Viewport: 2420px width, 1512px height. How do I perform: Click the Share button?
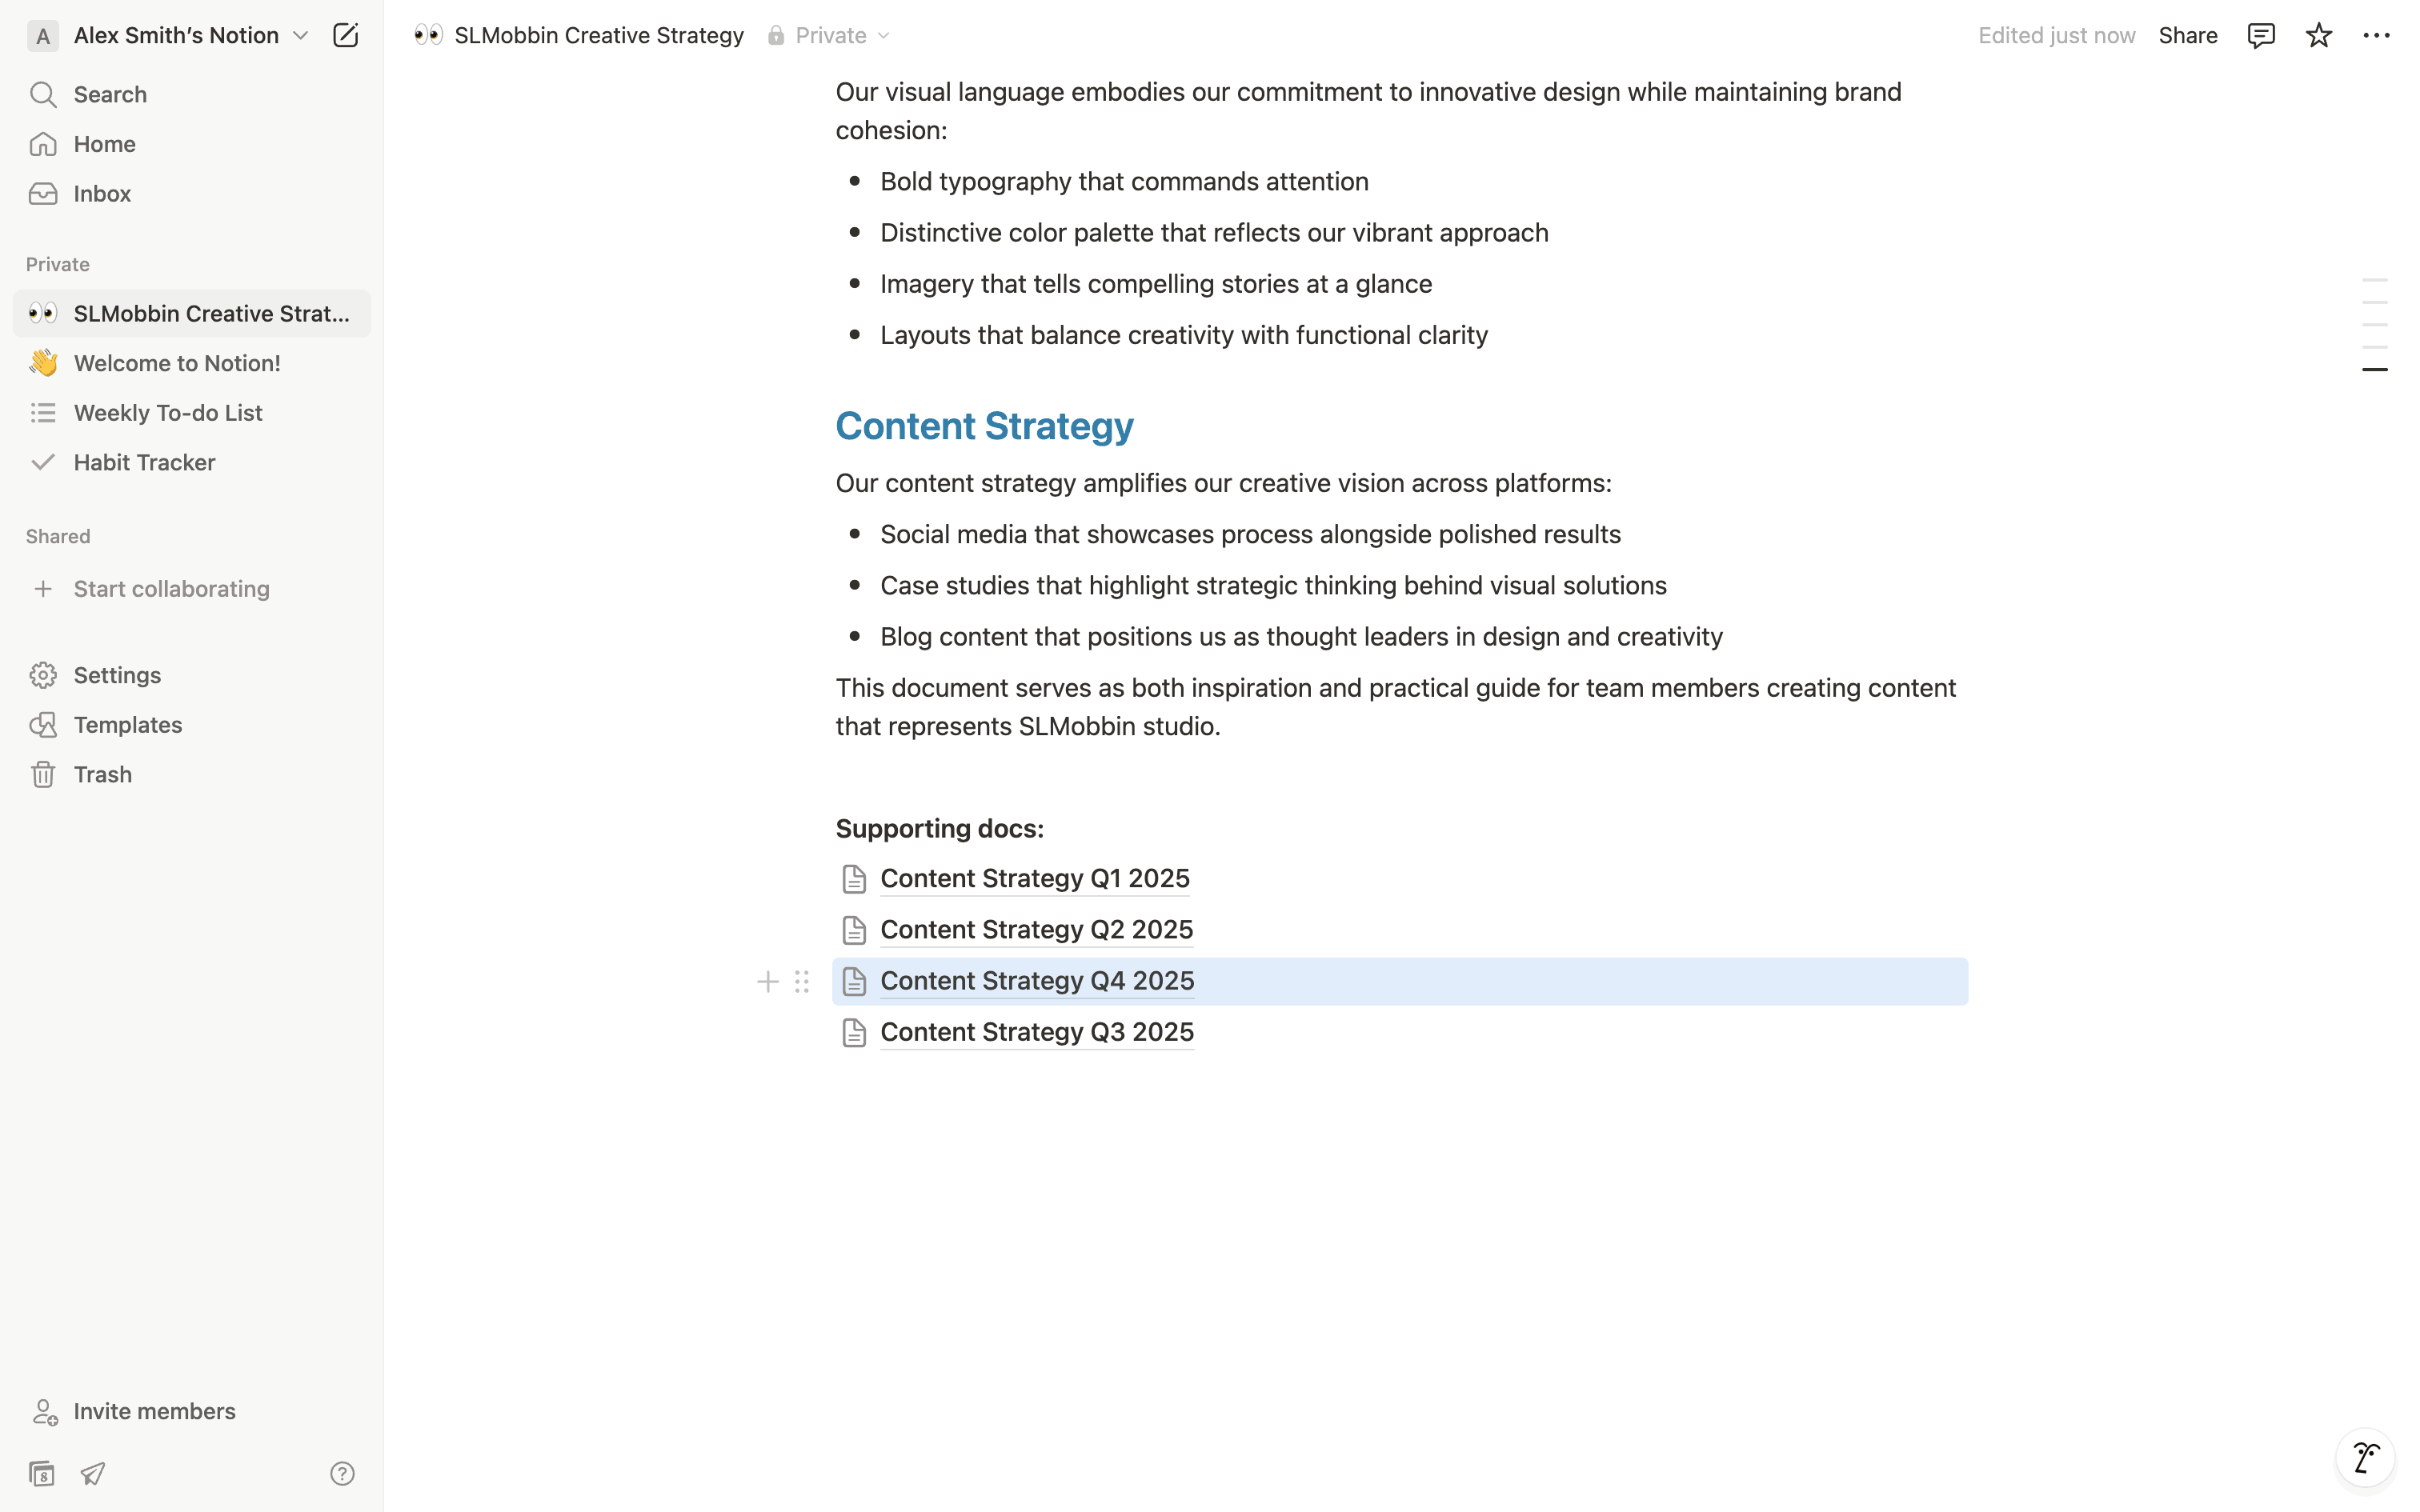pyautogui.click(x=2187, y=36)
